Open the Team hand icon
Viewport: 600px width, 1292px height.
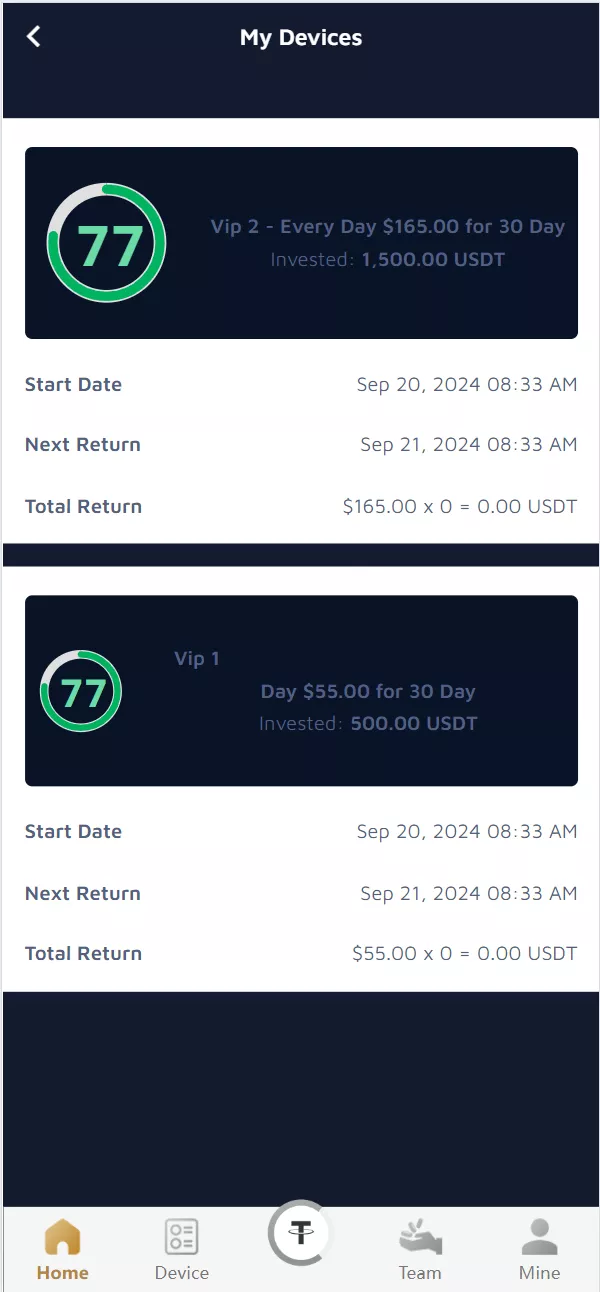point(420,1238)
